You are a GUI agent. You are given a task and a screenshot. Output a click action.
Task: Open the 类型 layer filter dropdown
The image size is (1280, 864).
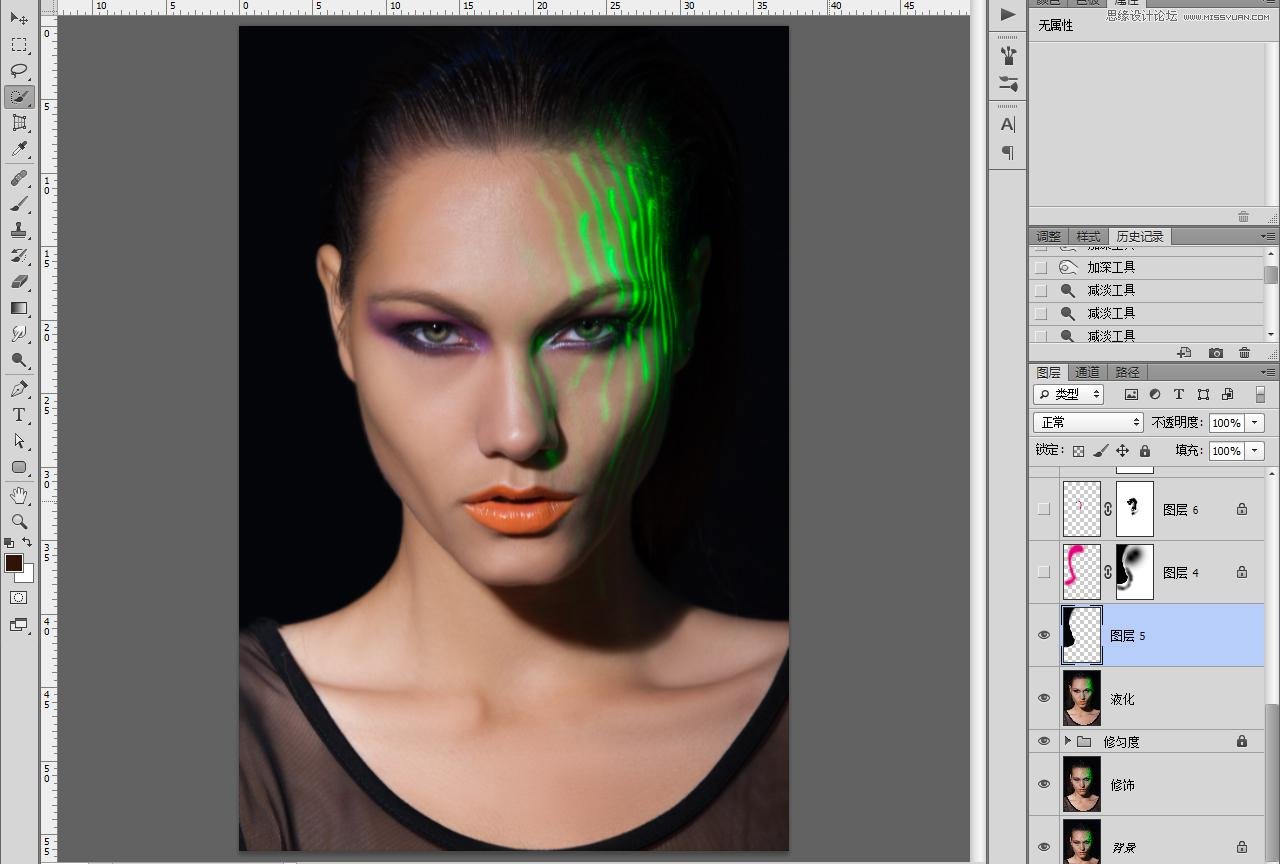click(1068, 395)
